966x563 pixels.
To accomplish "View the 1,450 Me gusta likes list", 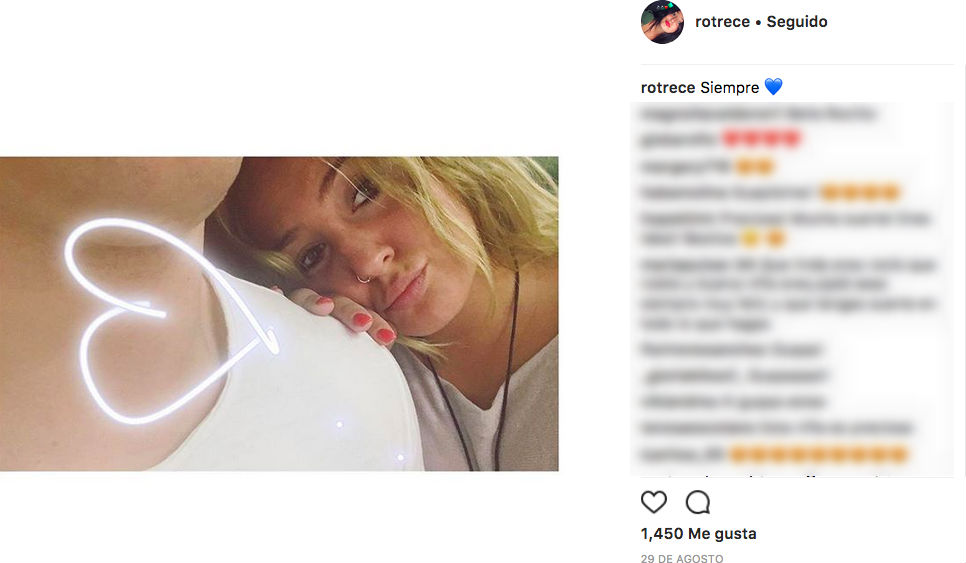I will point(698,534).
